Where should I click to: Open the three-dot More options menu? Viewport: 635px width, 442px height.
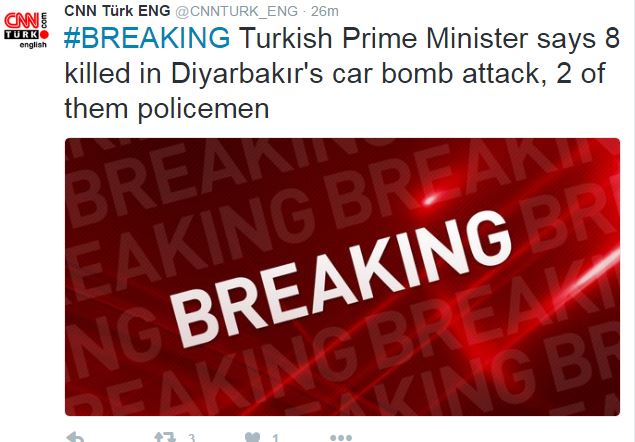pos(341,438)
